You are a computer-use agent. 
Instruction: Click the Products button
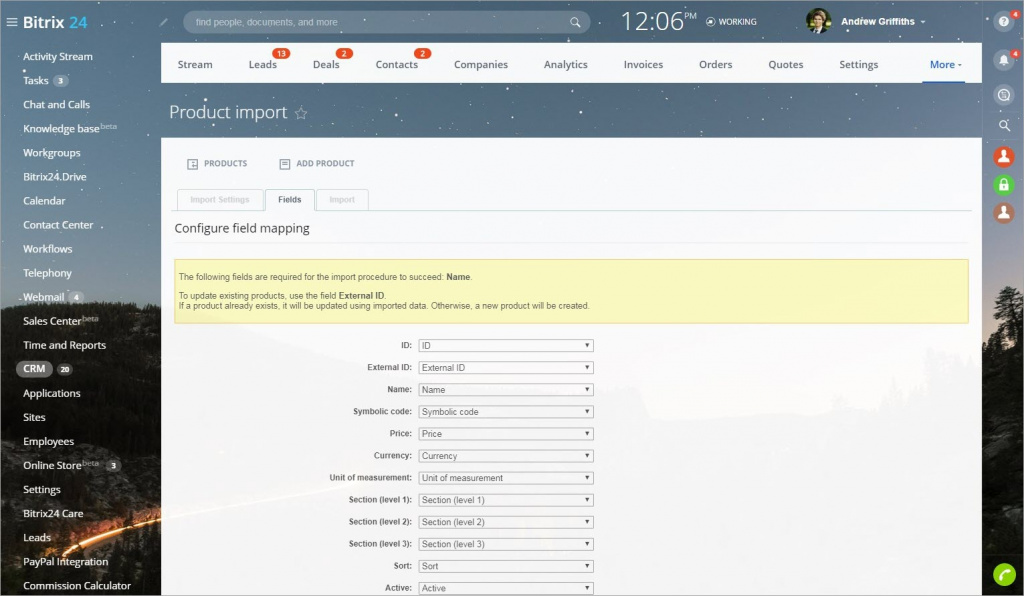point(217,164)
